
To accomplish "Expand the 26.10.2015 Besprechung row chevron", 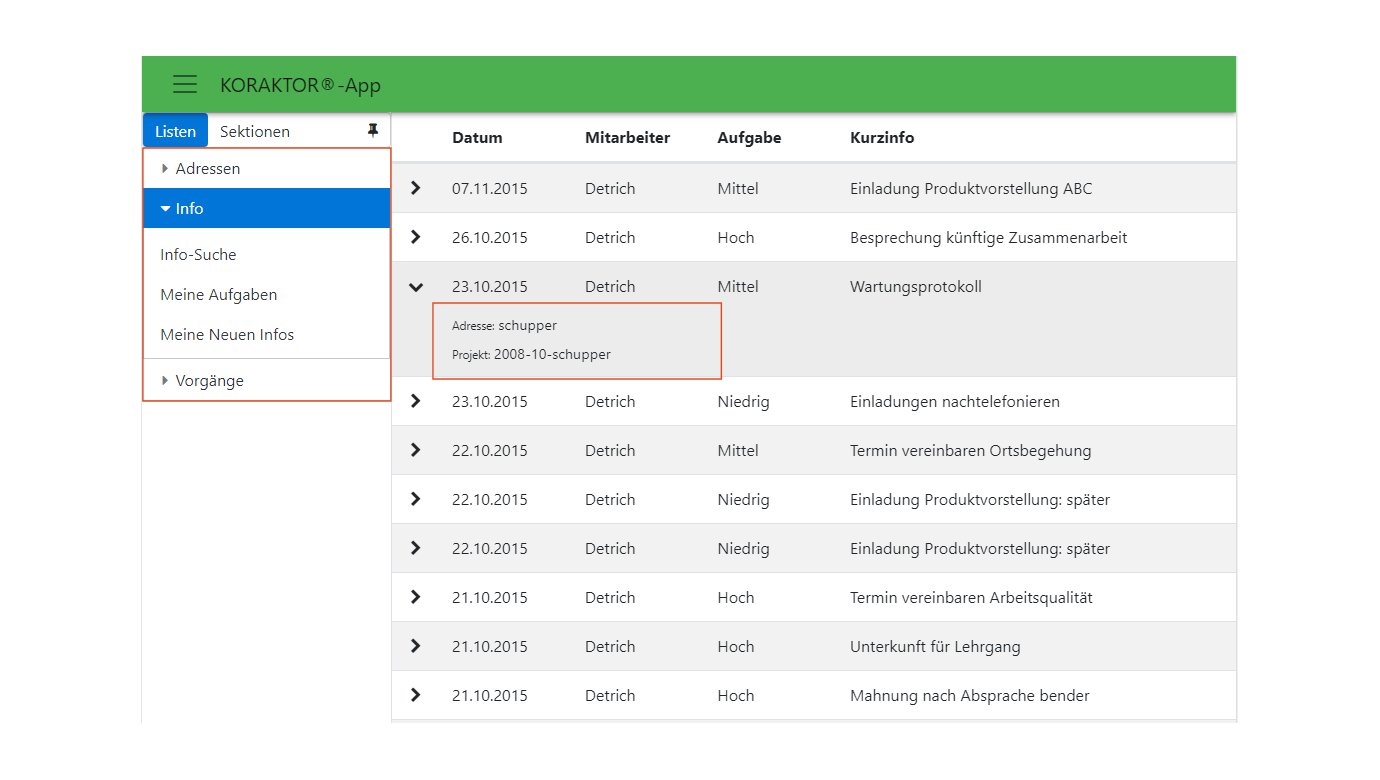I will (416, 237).
